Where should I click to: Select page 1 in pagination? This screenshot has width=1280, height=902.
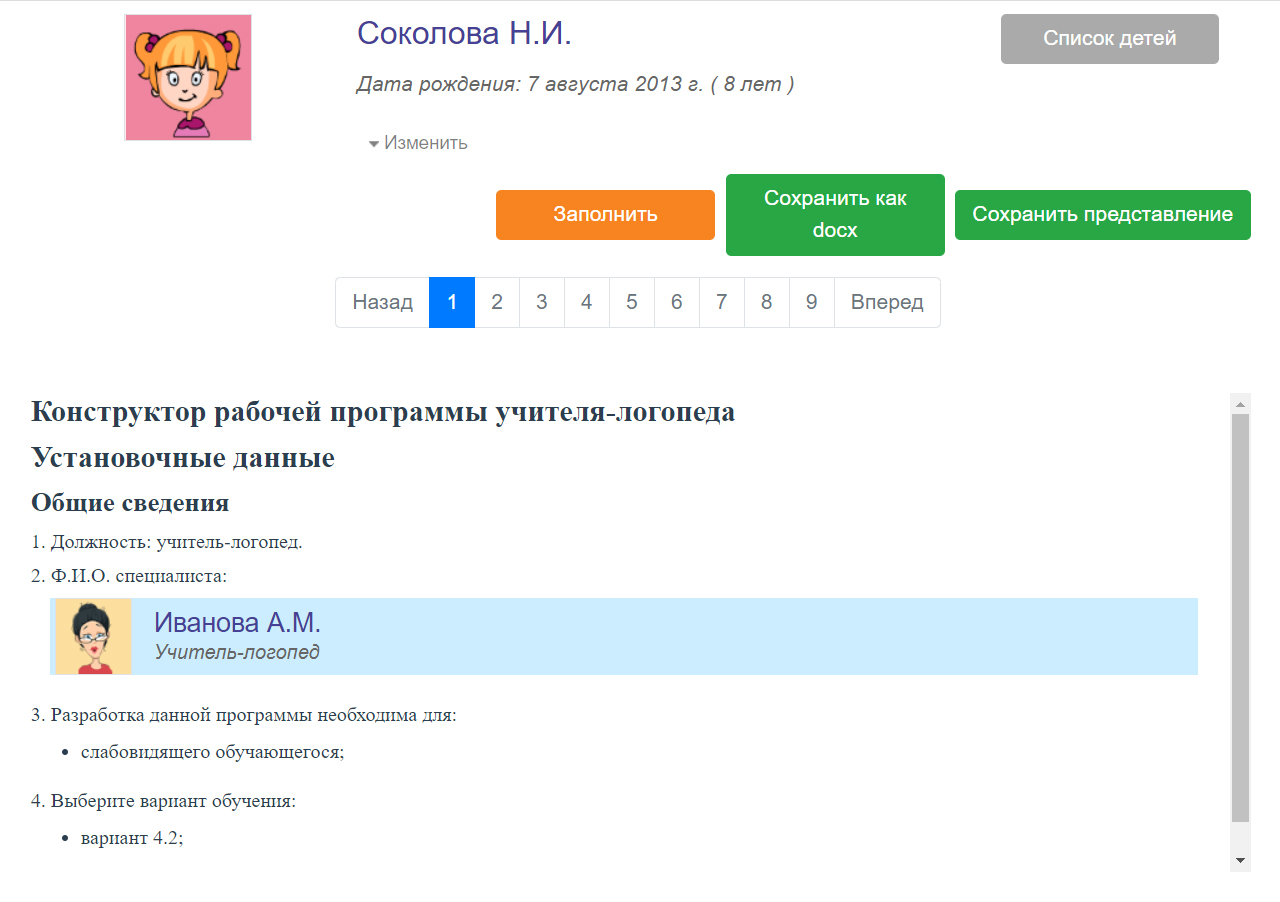(452, 302)
